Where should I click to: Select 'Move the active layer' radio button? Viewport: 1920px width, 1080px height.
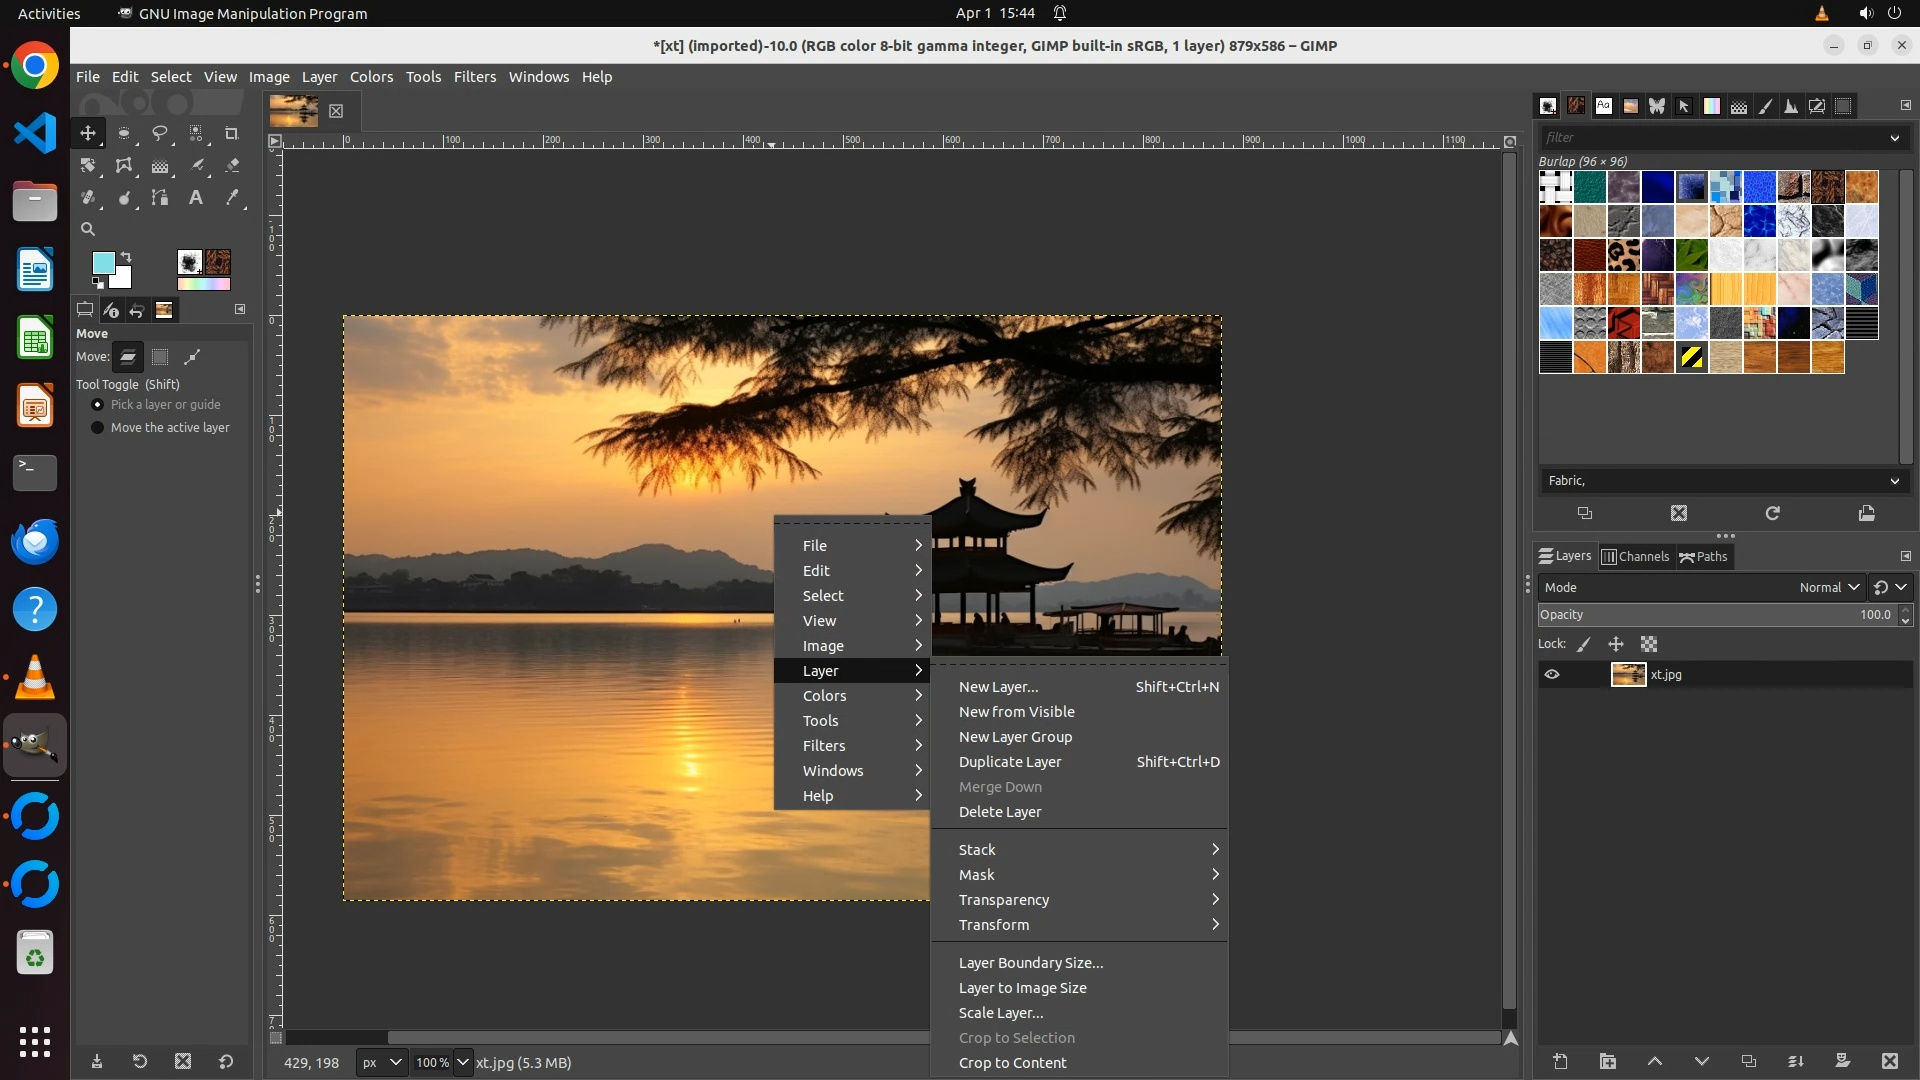coord(98,428)
